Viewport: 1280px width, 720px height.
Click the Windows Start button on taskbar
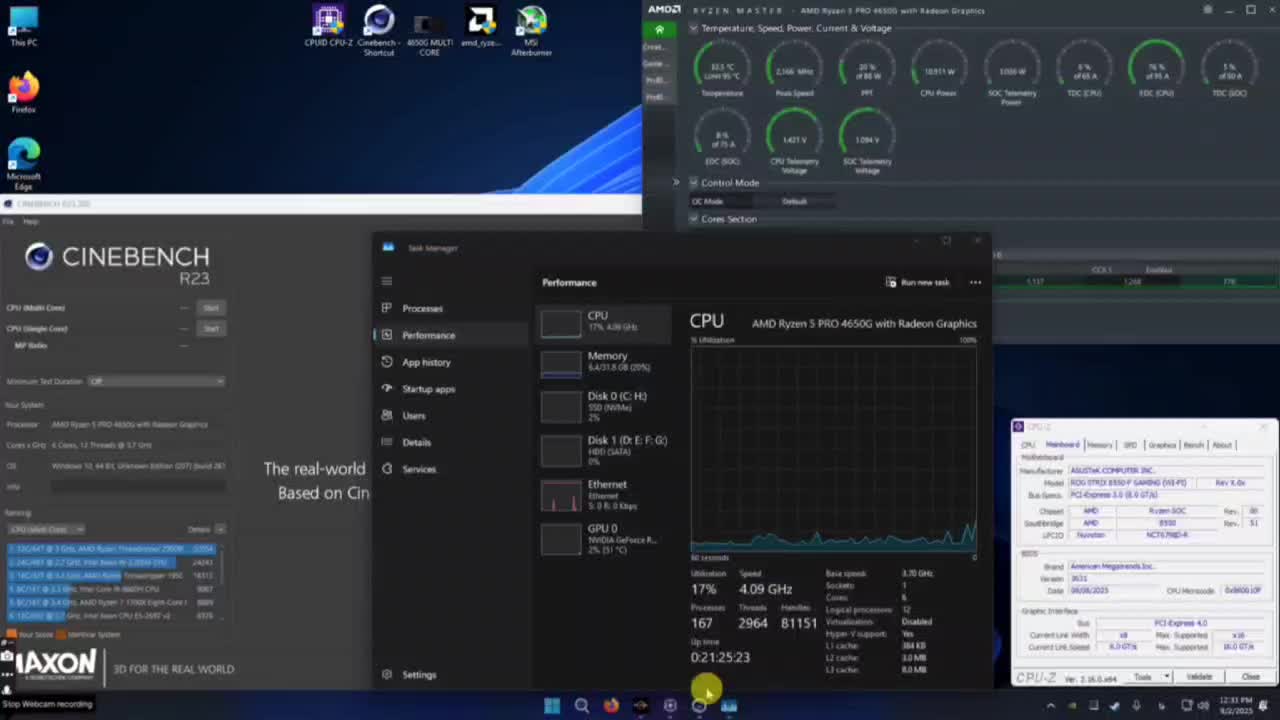552,705
